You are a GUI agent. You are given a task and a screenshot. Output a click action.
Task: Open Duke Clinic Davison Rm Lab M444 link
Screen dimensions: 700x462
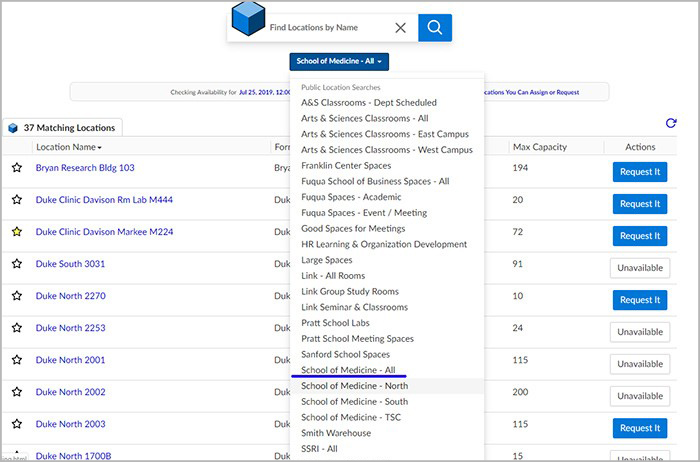(x=104, y=200)
